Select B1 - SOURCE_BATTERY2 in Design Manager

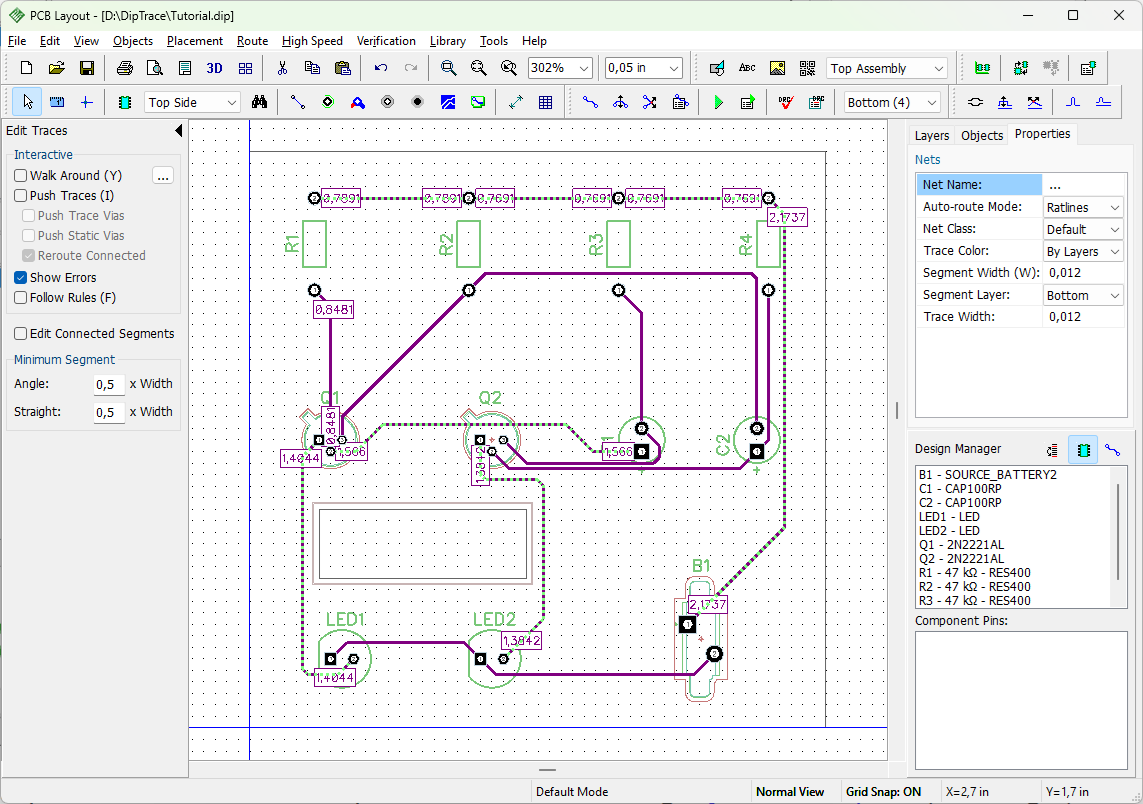coord(987,475)
